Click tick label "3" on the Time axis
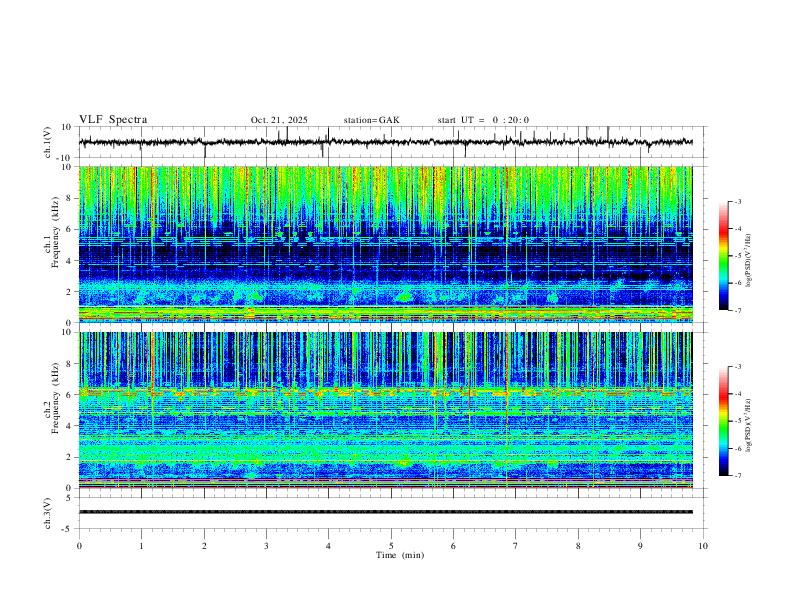792x612 pixels. (266, 546)
